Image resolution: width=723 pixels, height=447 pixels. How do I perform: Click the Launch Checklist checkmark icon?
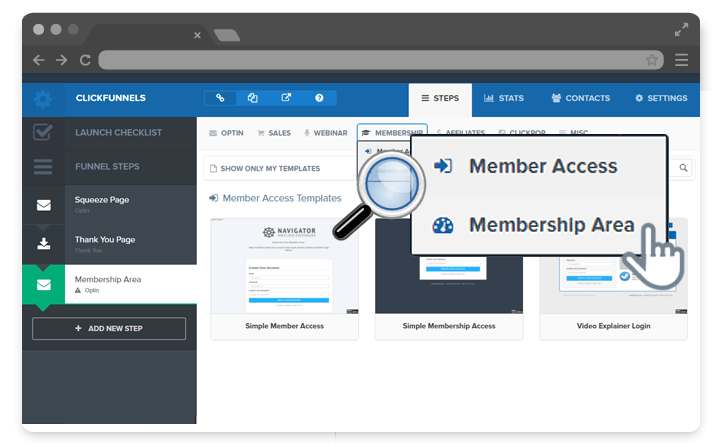point(43,132)
